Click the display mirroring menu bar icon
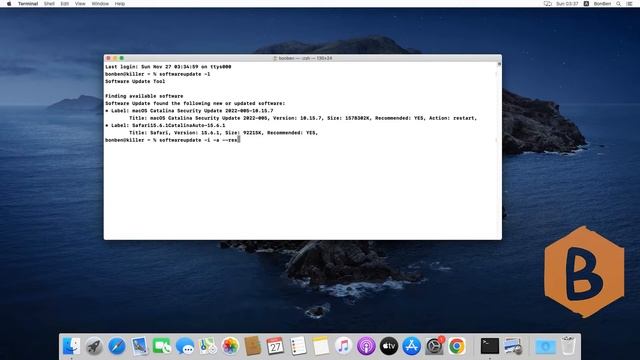The image size is (640, 360). pyautogui.click(x=547, y=4)
